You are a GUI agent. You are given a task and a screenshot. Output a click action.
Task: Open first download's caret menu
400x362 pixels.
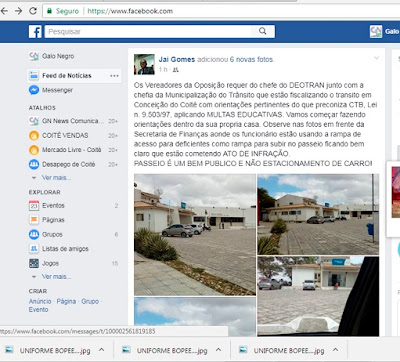(x=101, y=350)
